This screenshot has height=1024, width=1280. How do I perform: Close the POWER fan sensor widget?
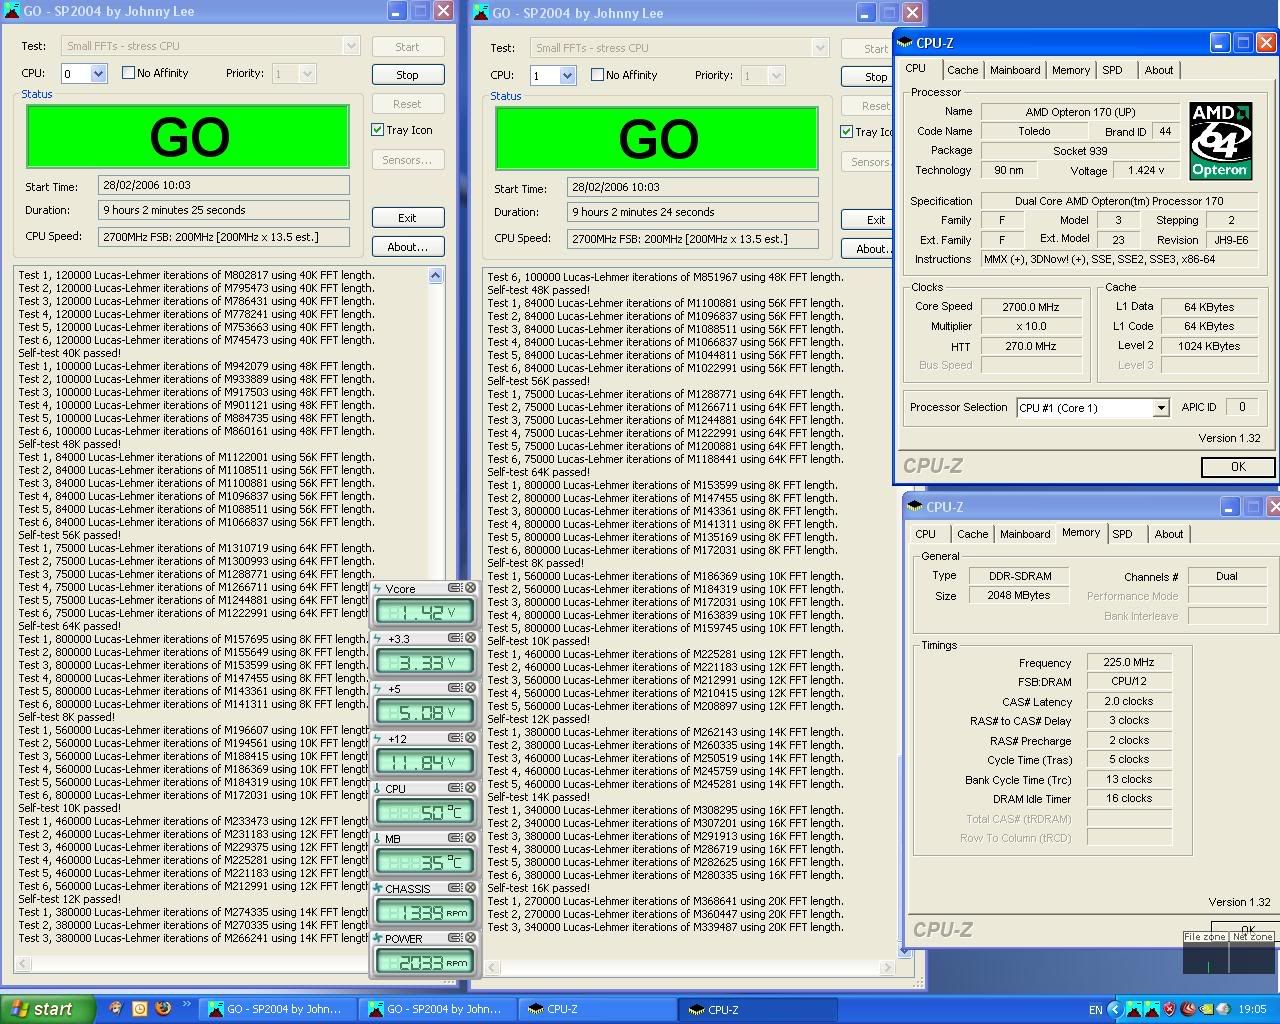point(470,938)
